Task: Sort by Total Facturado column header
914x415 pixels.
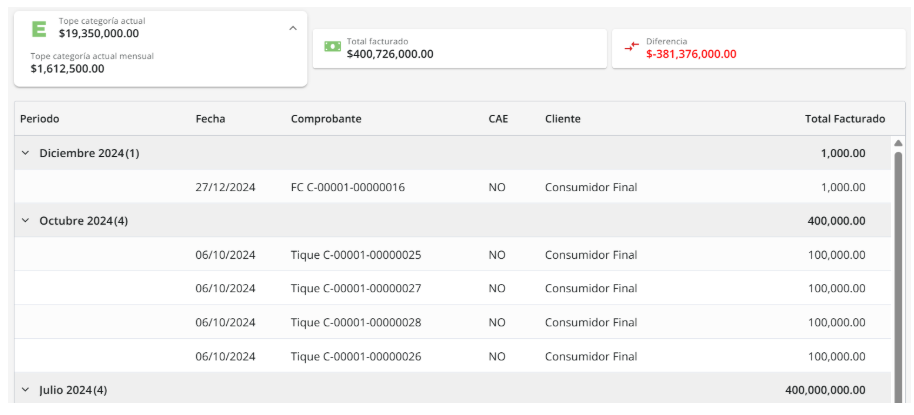Action: coord(844,118)
